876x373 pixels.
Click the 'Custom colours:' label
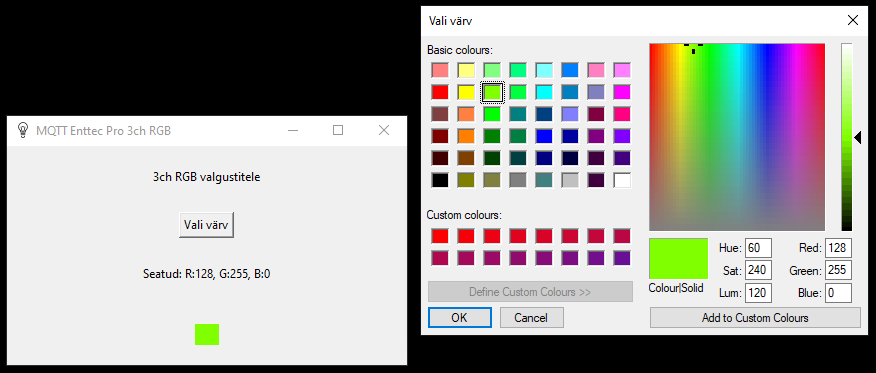coord(464,215)
